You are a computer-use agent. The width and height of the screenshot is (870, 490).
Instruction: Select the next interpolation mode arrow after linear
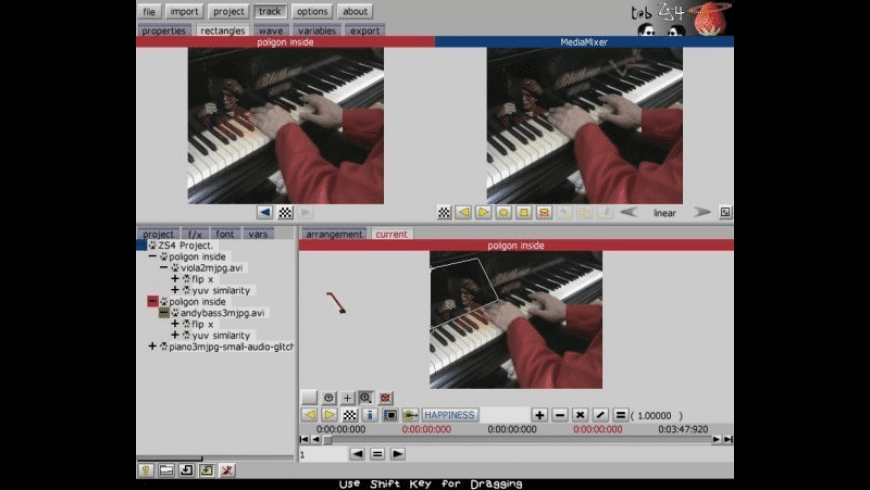[702, 212]
